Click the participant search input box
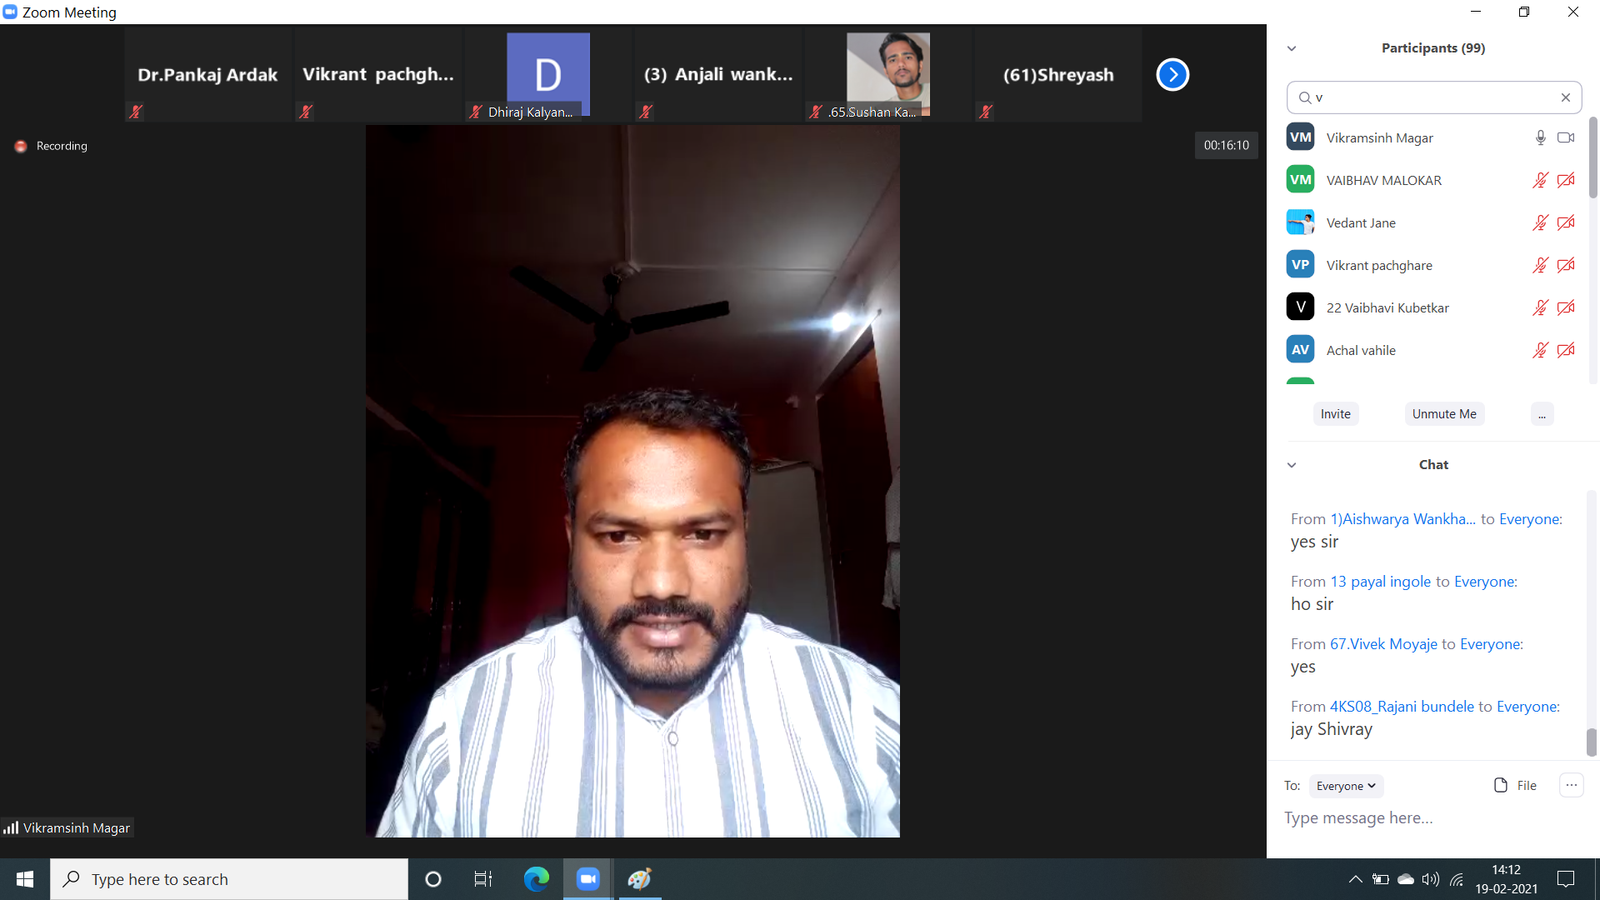This screenshot has height=900, width=1600. (x=1434, y=97)
